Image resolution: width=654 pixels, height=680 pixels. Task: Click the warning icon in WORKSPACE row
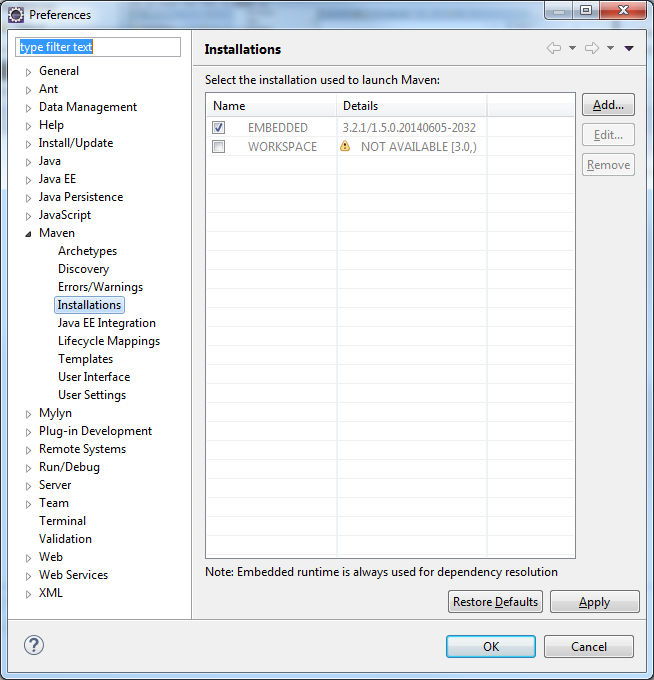click(x=345, y=146)
